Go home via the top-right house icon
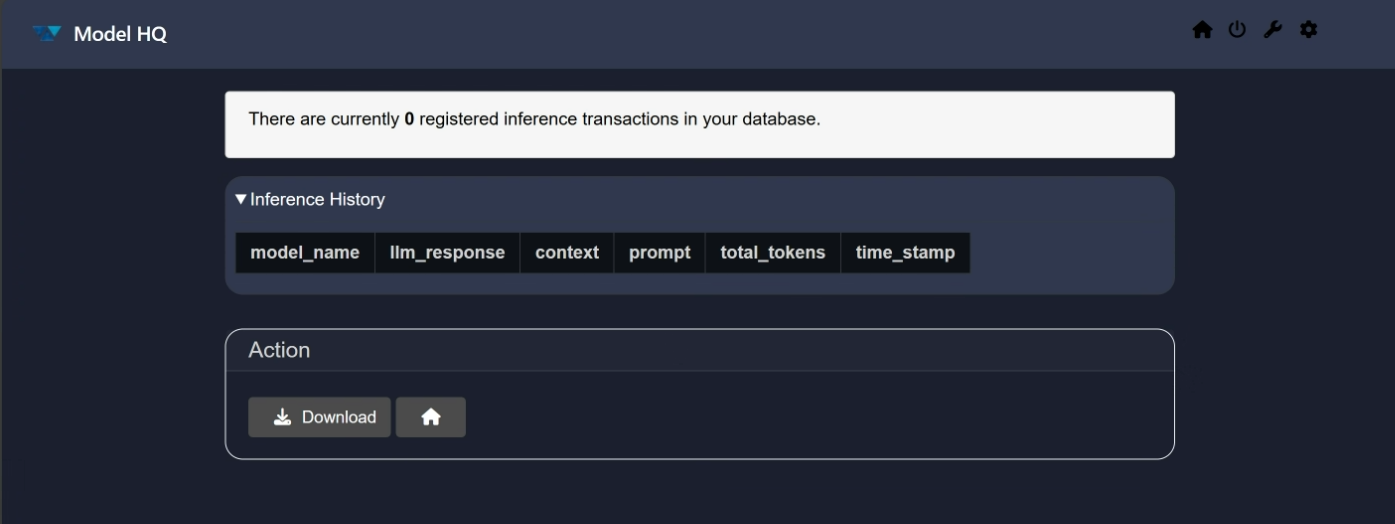 click(x=1202, y=30)
